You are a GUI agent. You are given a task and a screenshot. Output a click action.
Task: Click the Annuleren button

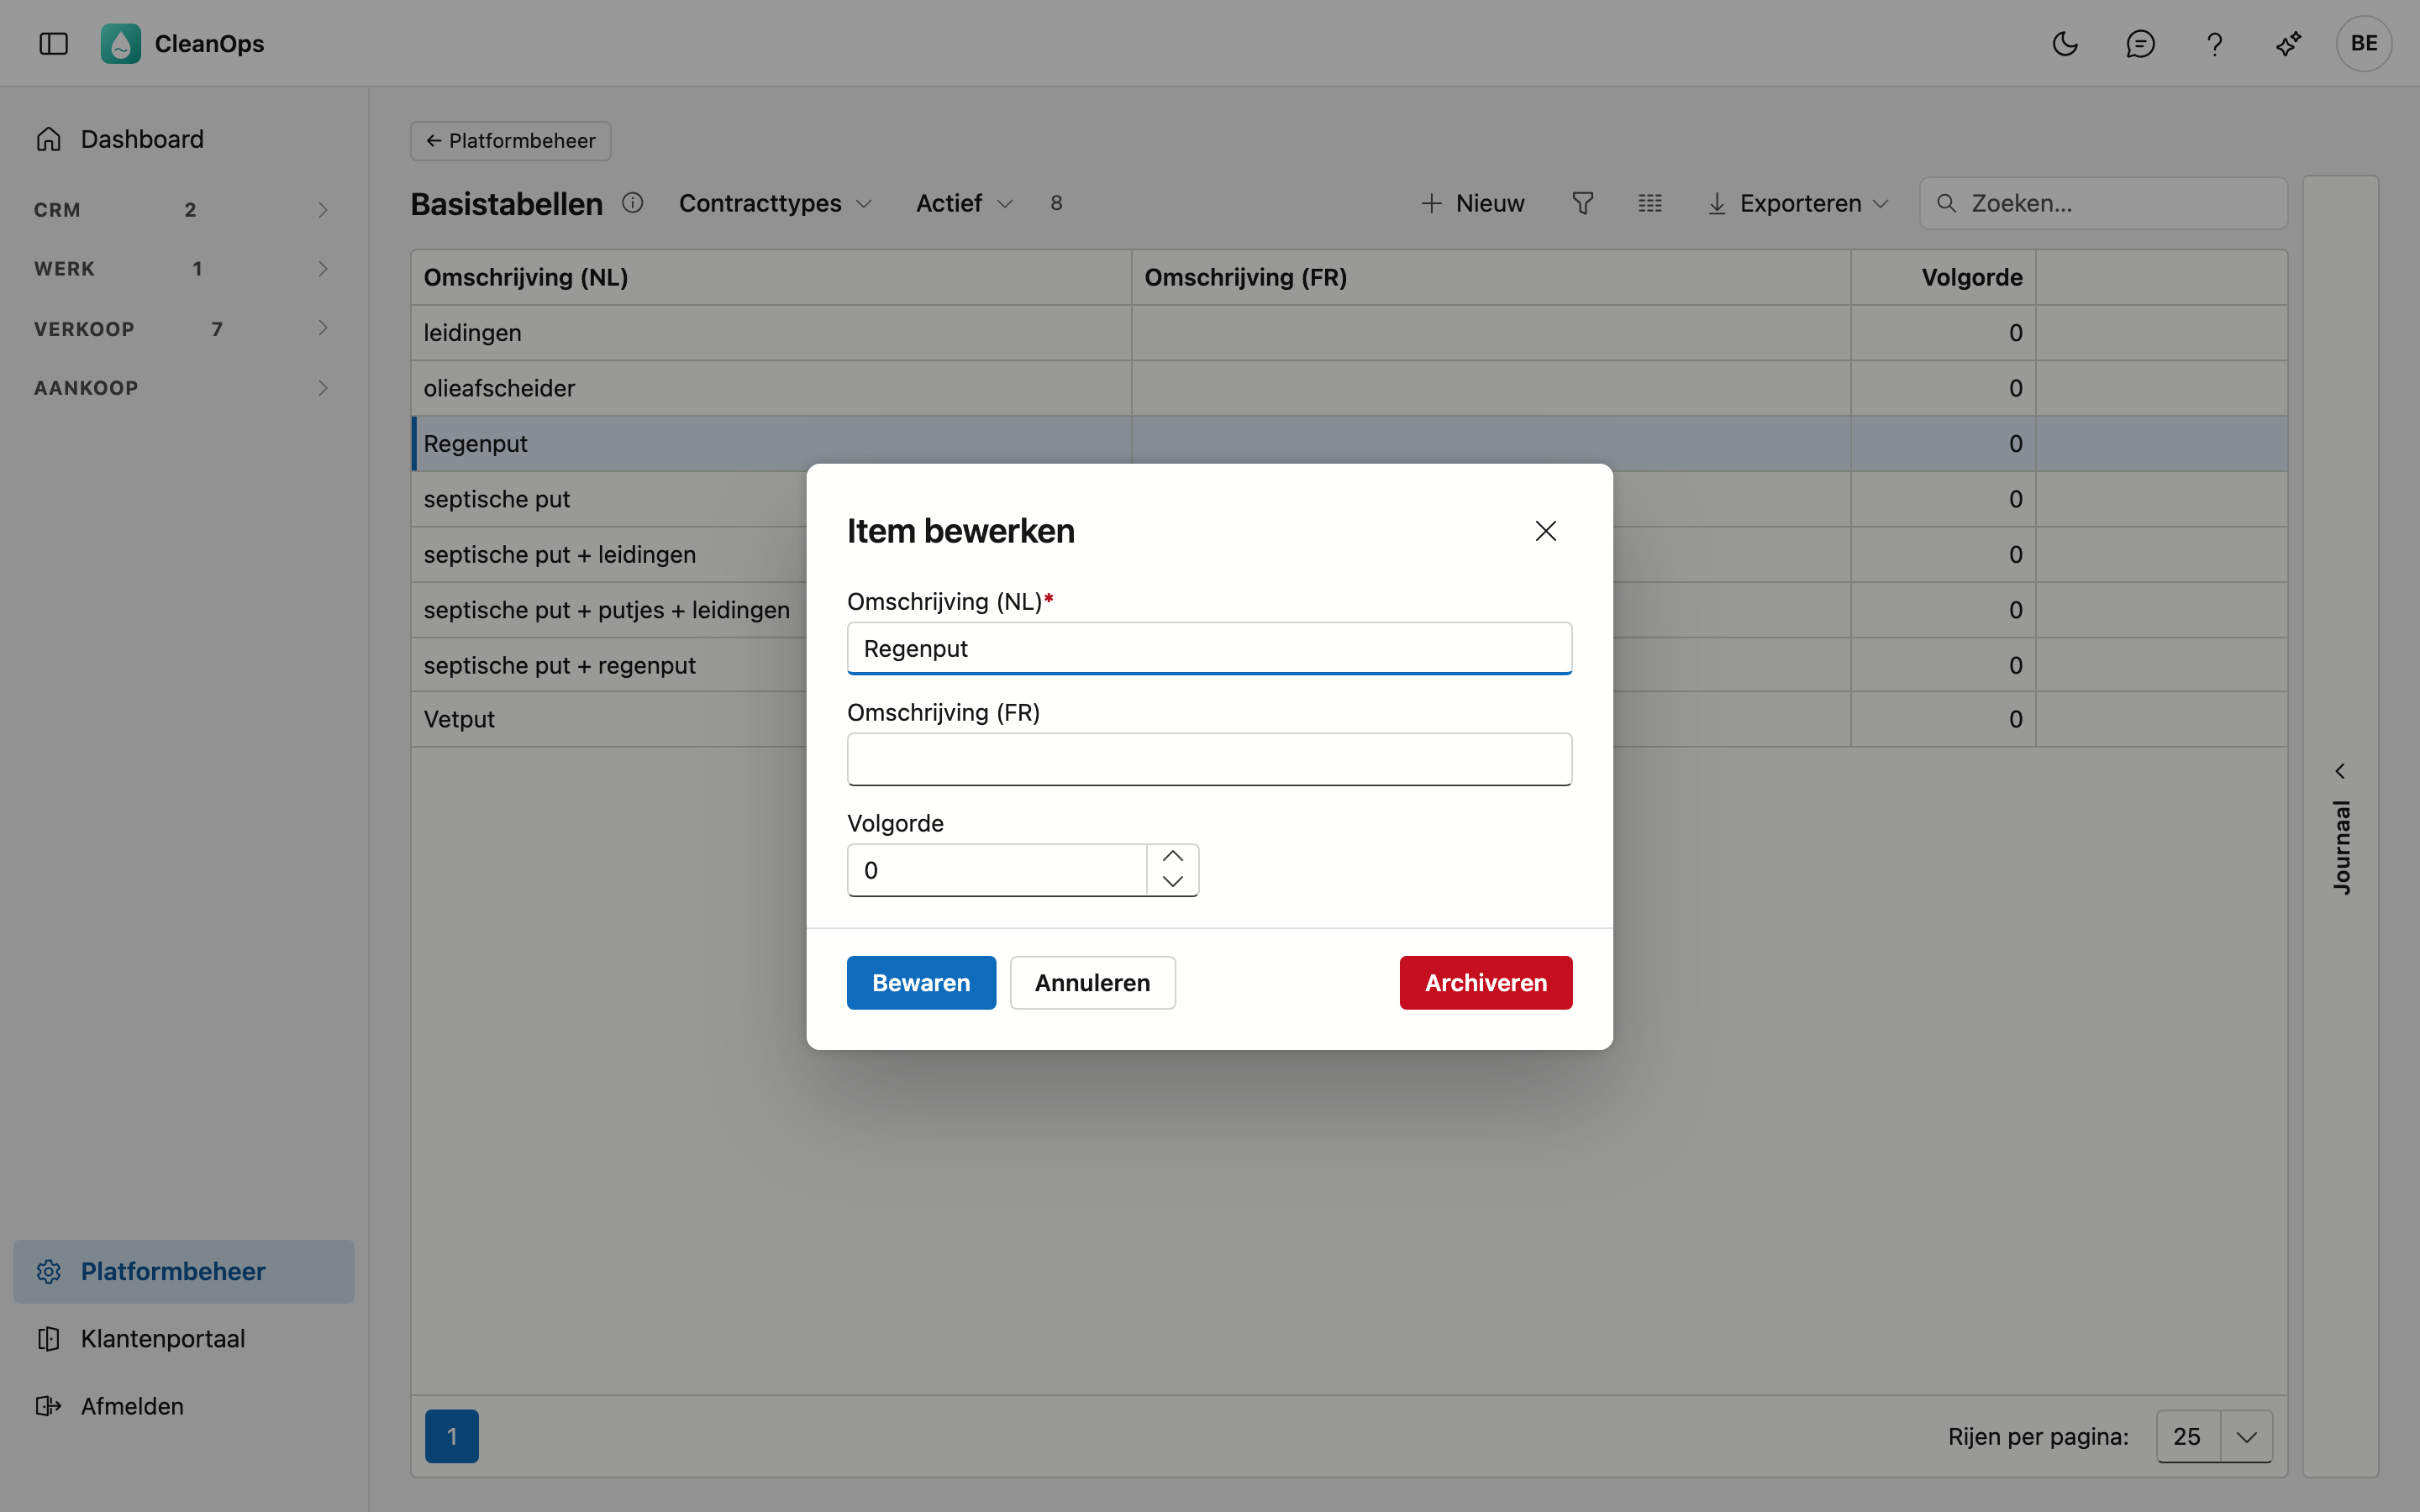pyautogui.click(x=1092, y=982)
